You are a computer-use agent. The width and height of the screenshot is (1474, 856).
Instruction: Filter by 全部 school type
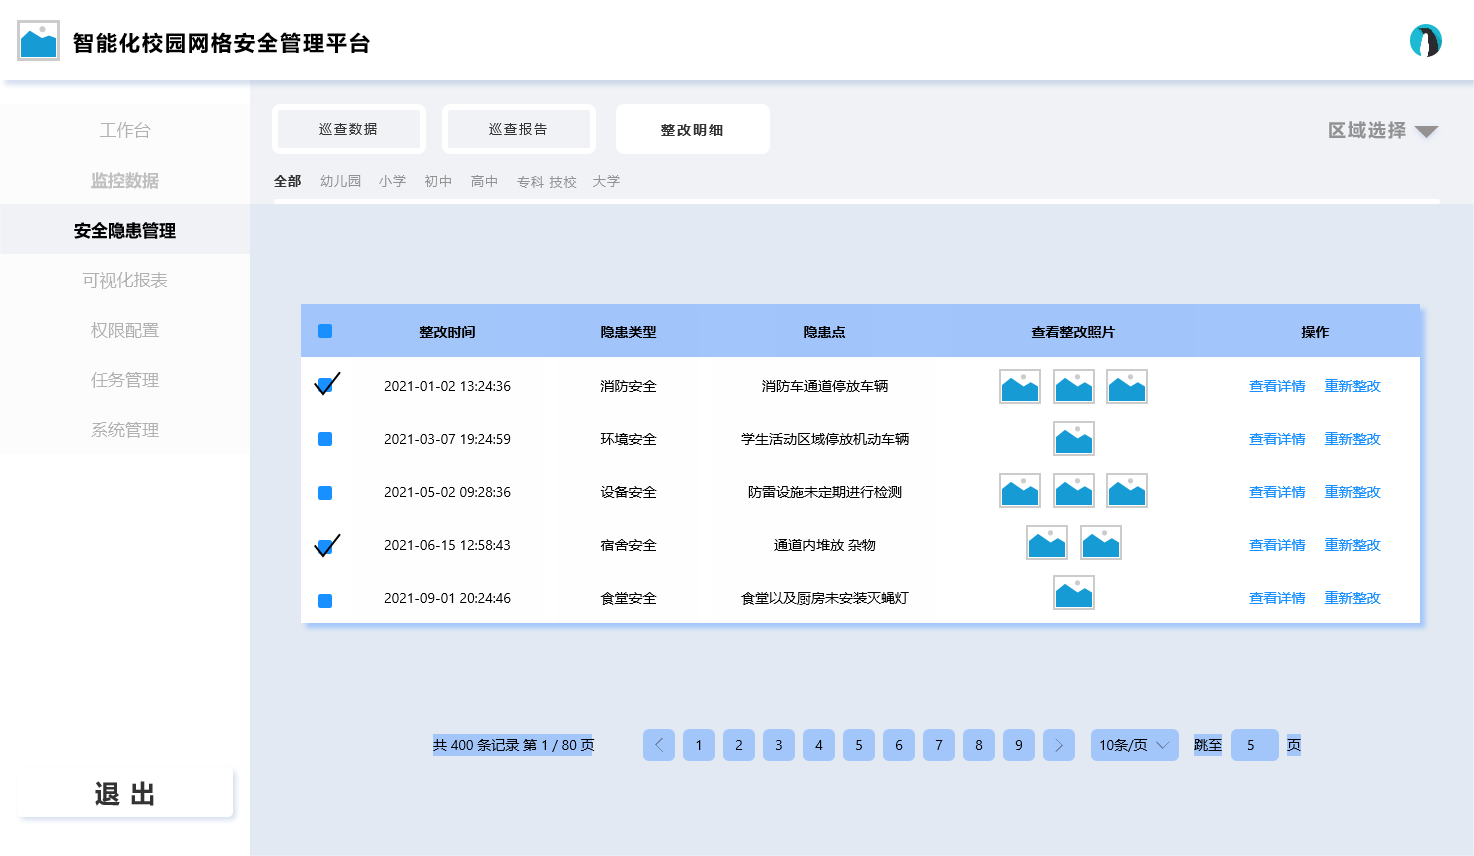click(288, 181)
